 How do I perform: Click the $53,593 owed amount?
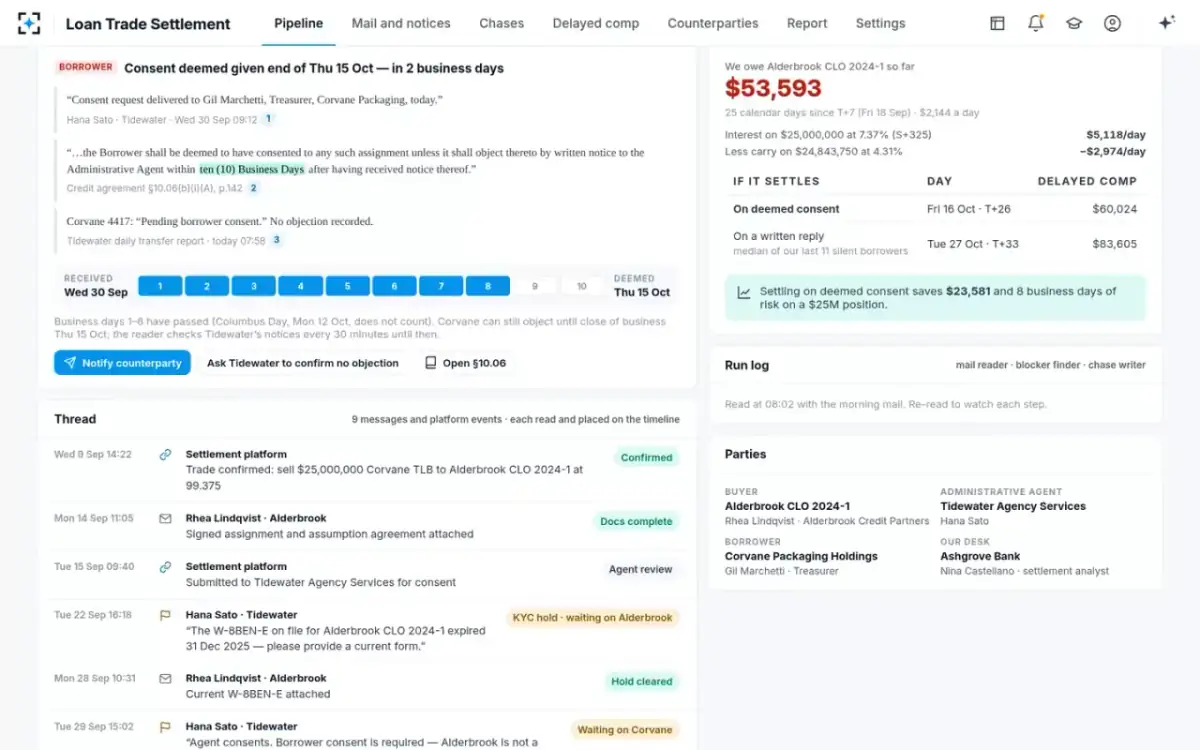coord(773,89)
